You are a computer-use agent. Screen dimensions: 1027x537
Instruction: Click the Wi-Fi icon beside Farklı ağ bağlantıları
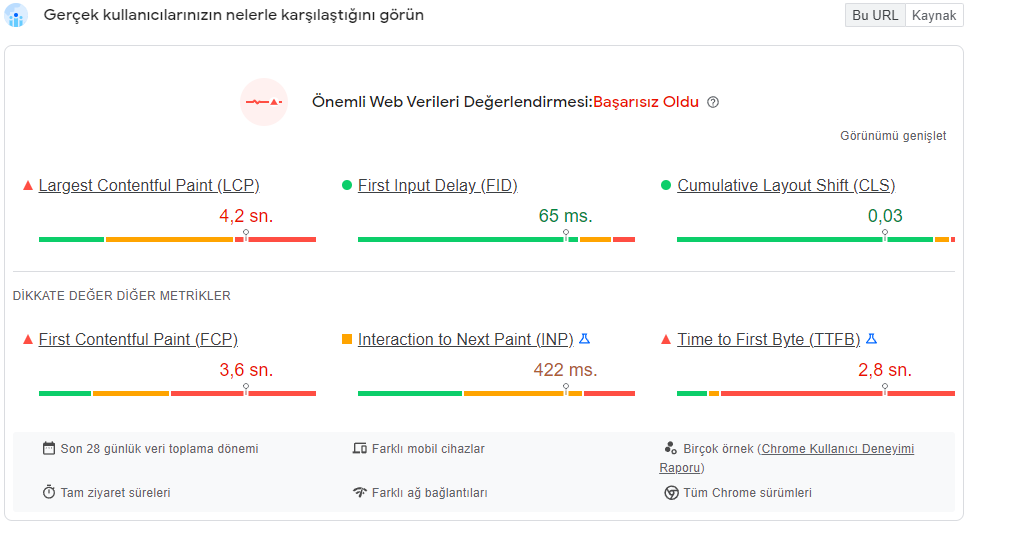360,492
